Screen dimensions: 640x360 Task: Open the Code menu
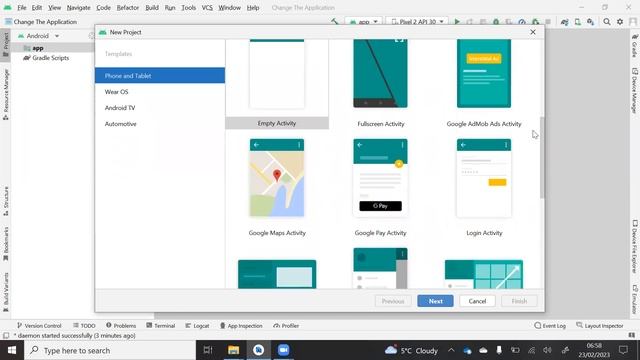(x=103, y=7)
